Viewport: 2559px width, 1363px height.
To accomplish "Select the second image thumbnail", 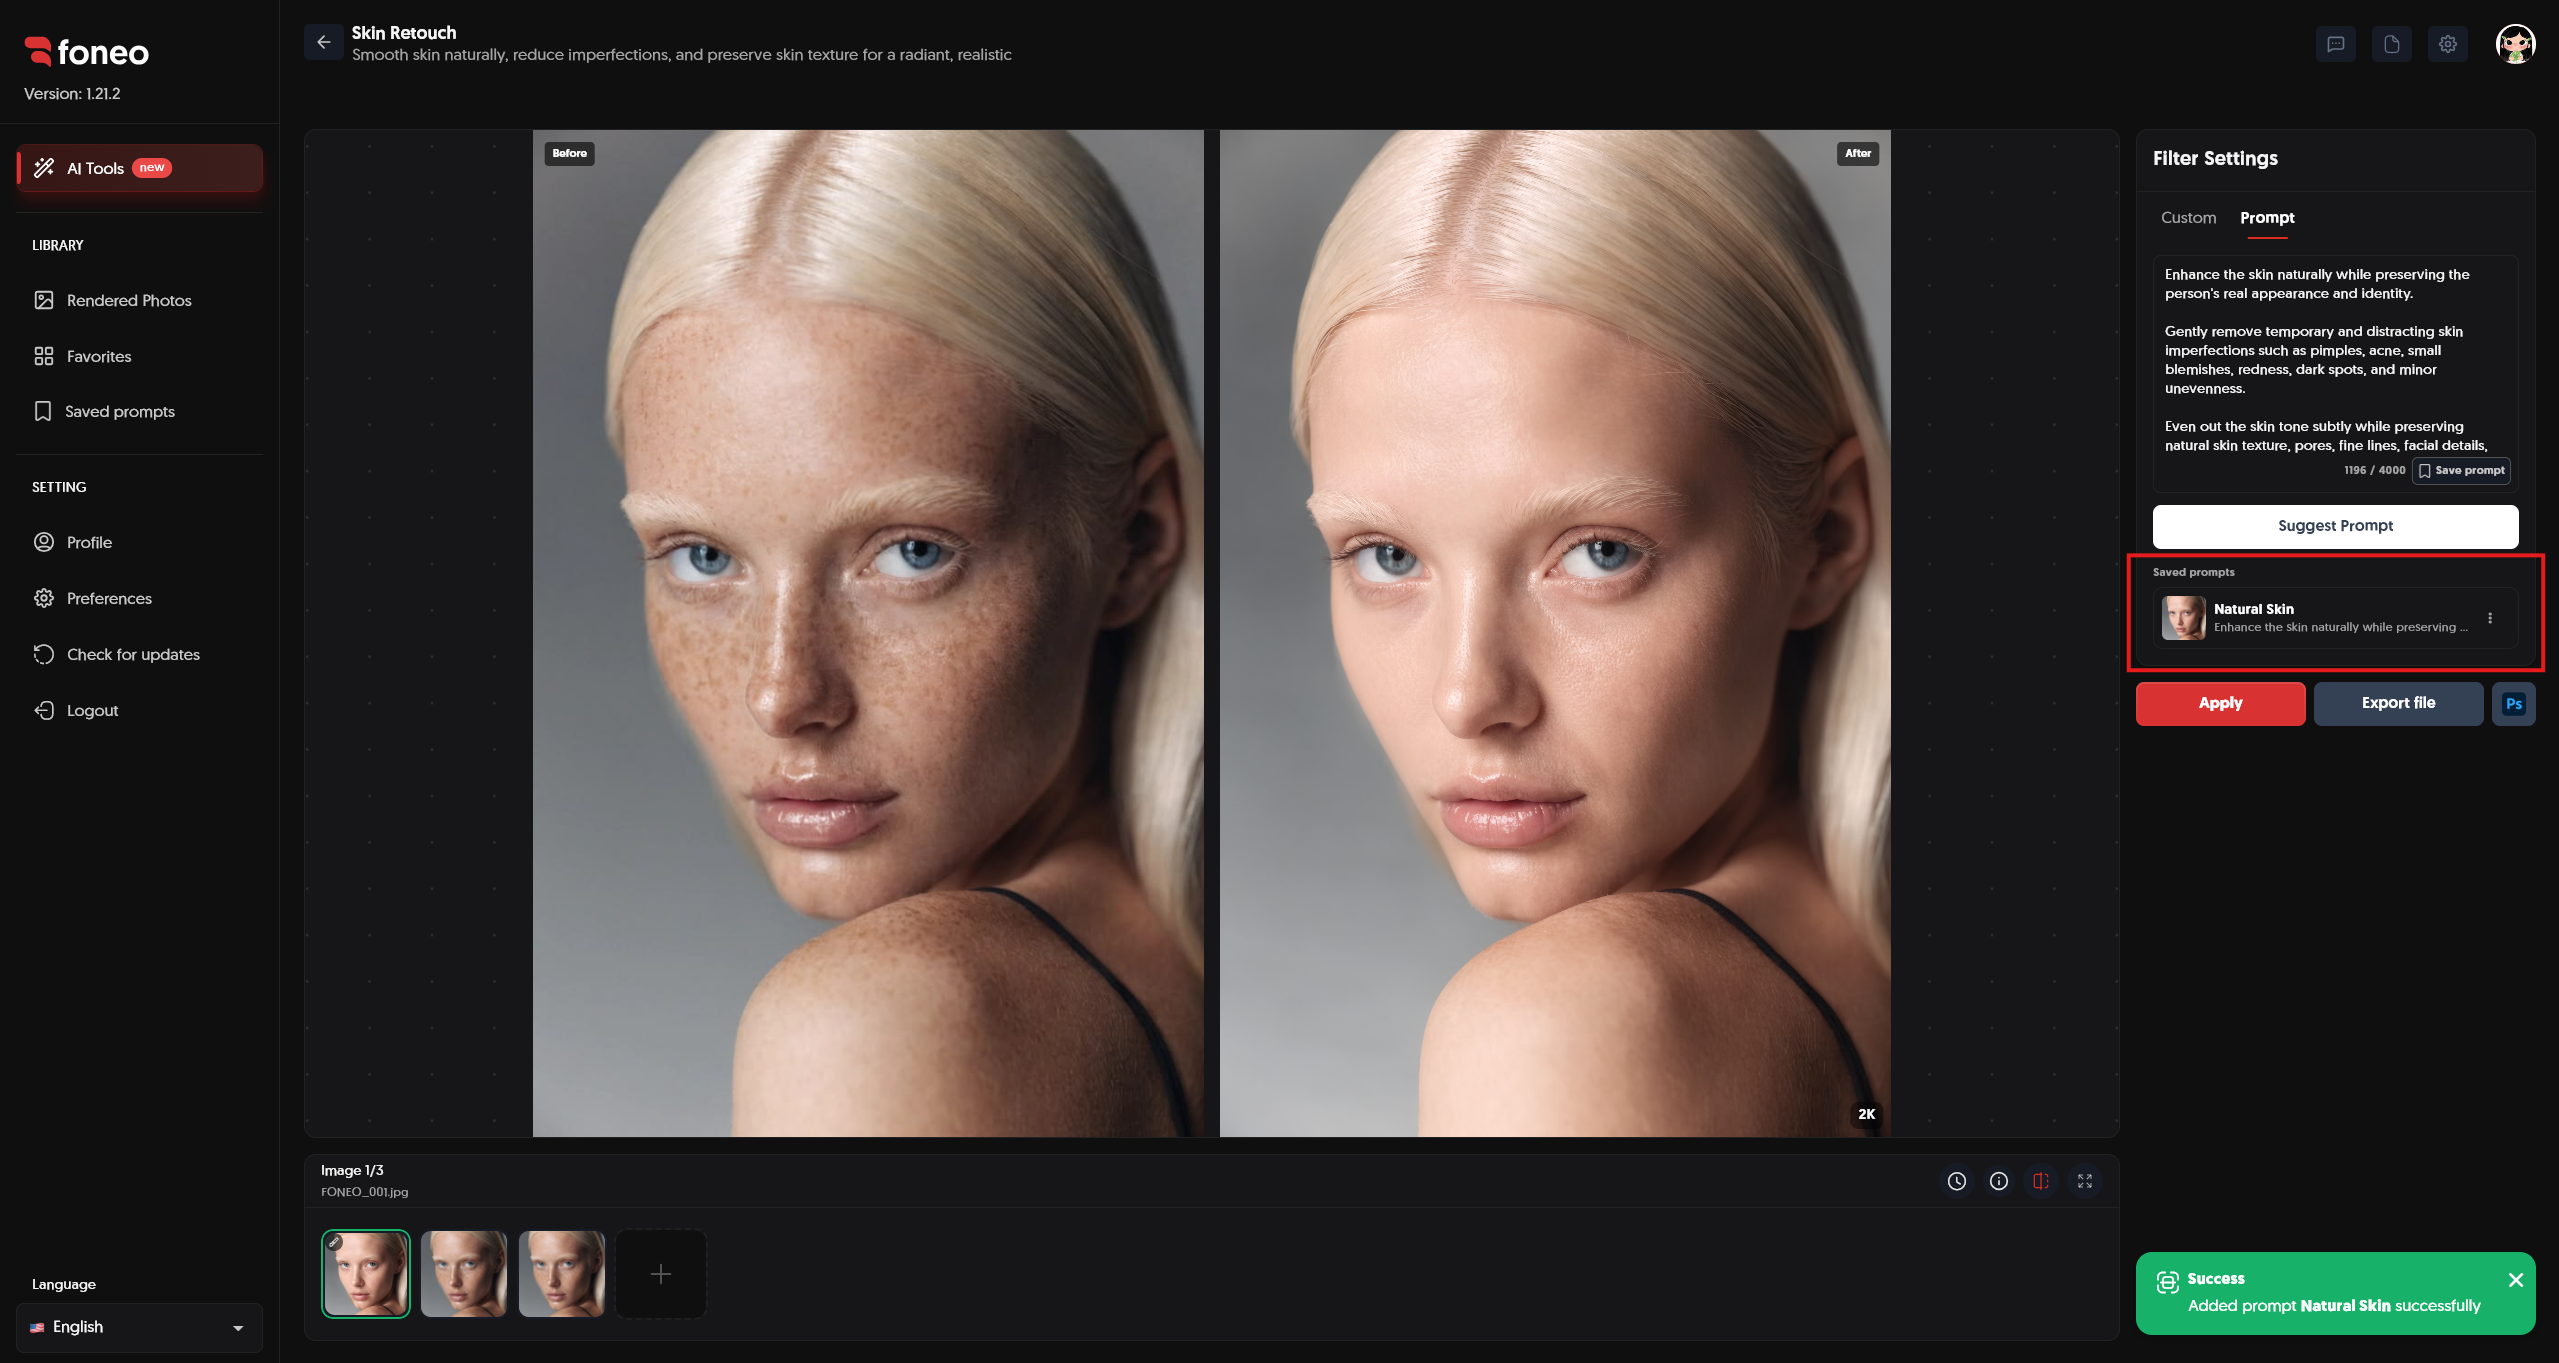I will [464, 1273].
